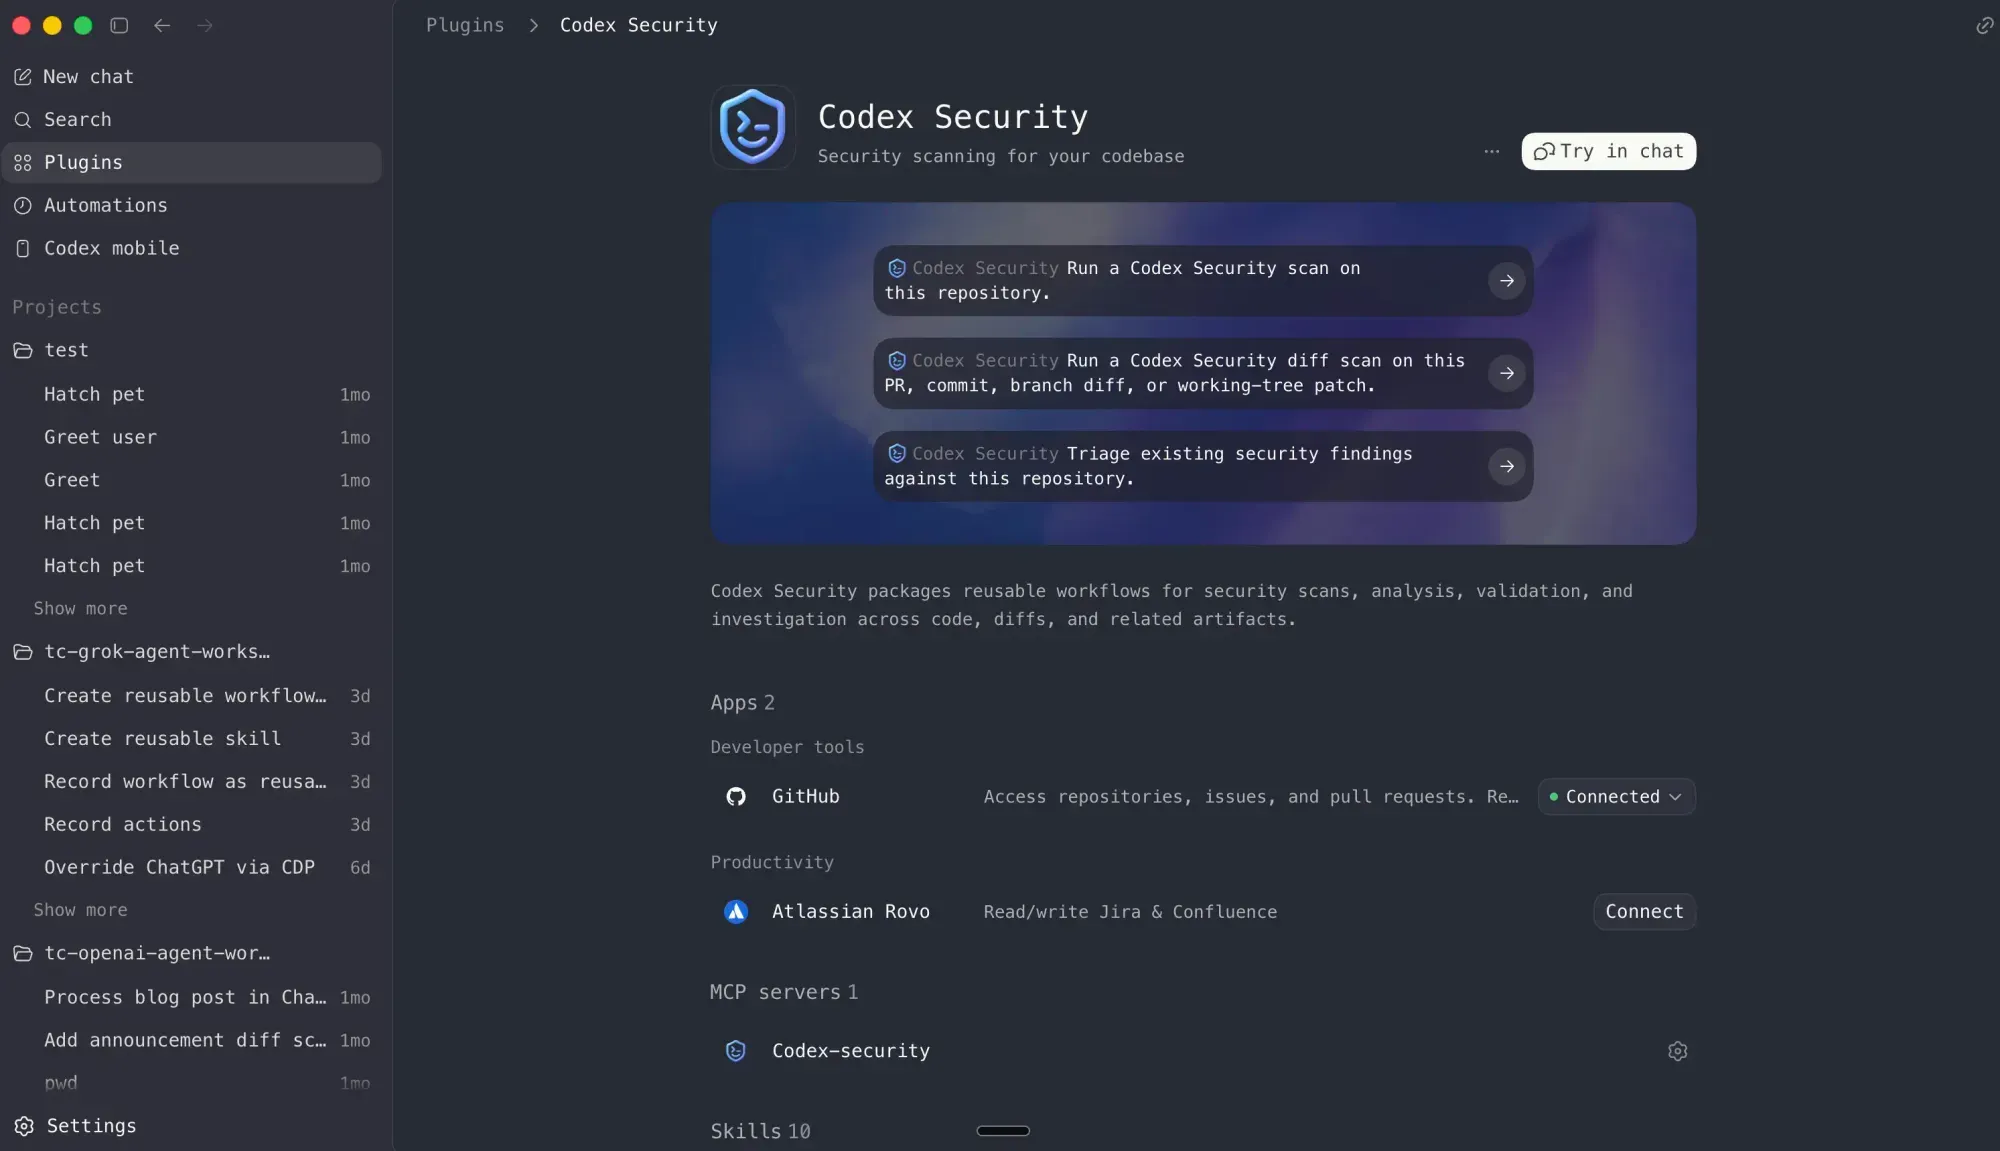The height and width of the screenshot is (1151, 2000).
Task: Connect Atlassian Rovo
Action: pos(1644,912)
